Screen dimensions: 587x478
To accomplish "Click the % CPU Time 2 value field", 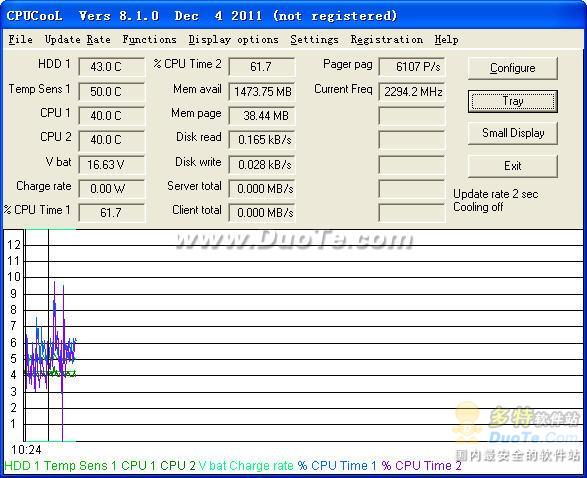I will (262, 67).
